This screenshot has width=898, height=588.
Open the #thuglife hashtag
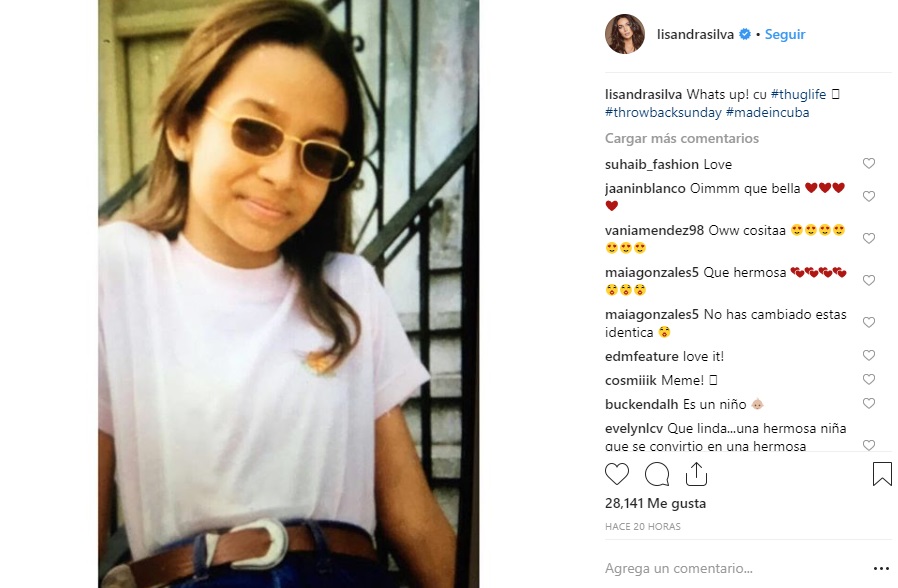coord(798,93)
